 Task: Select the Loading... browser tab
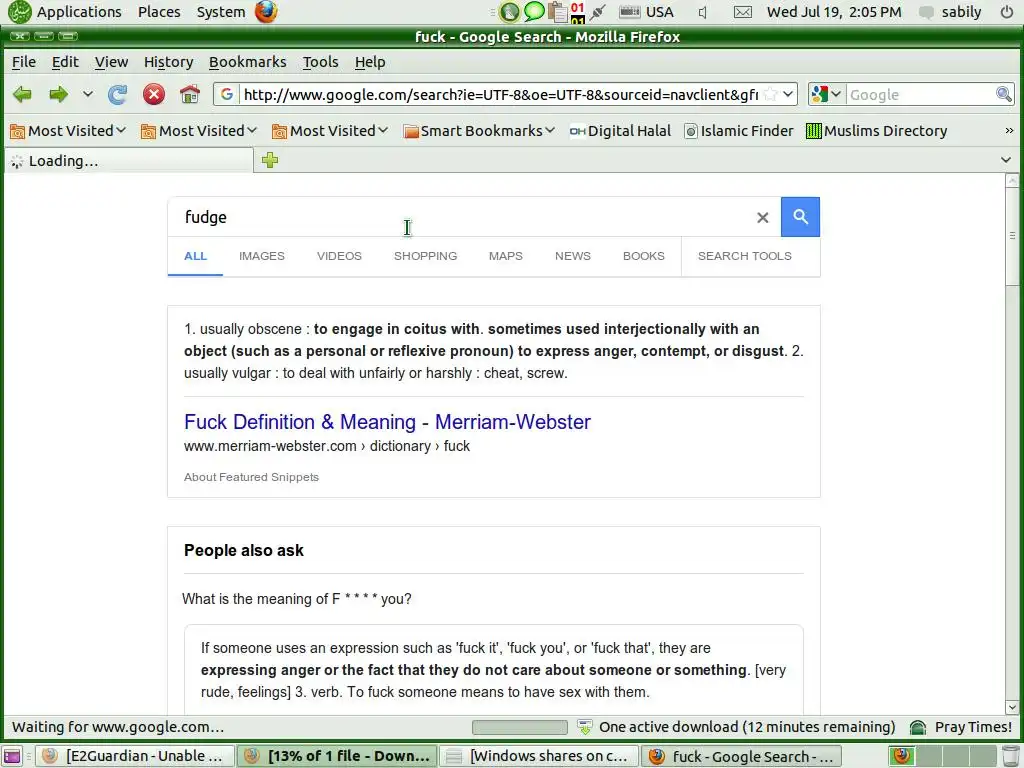point(129,161)
